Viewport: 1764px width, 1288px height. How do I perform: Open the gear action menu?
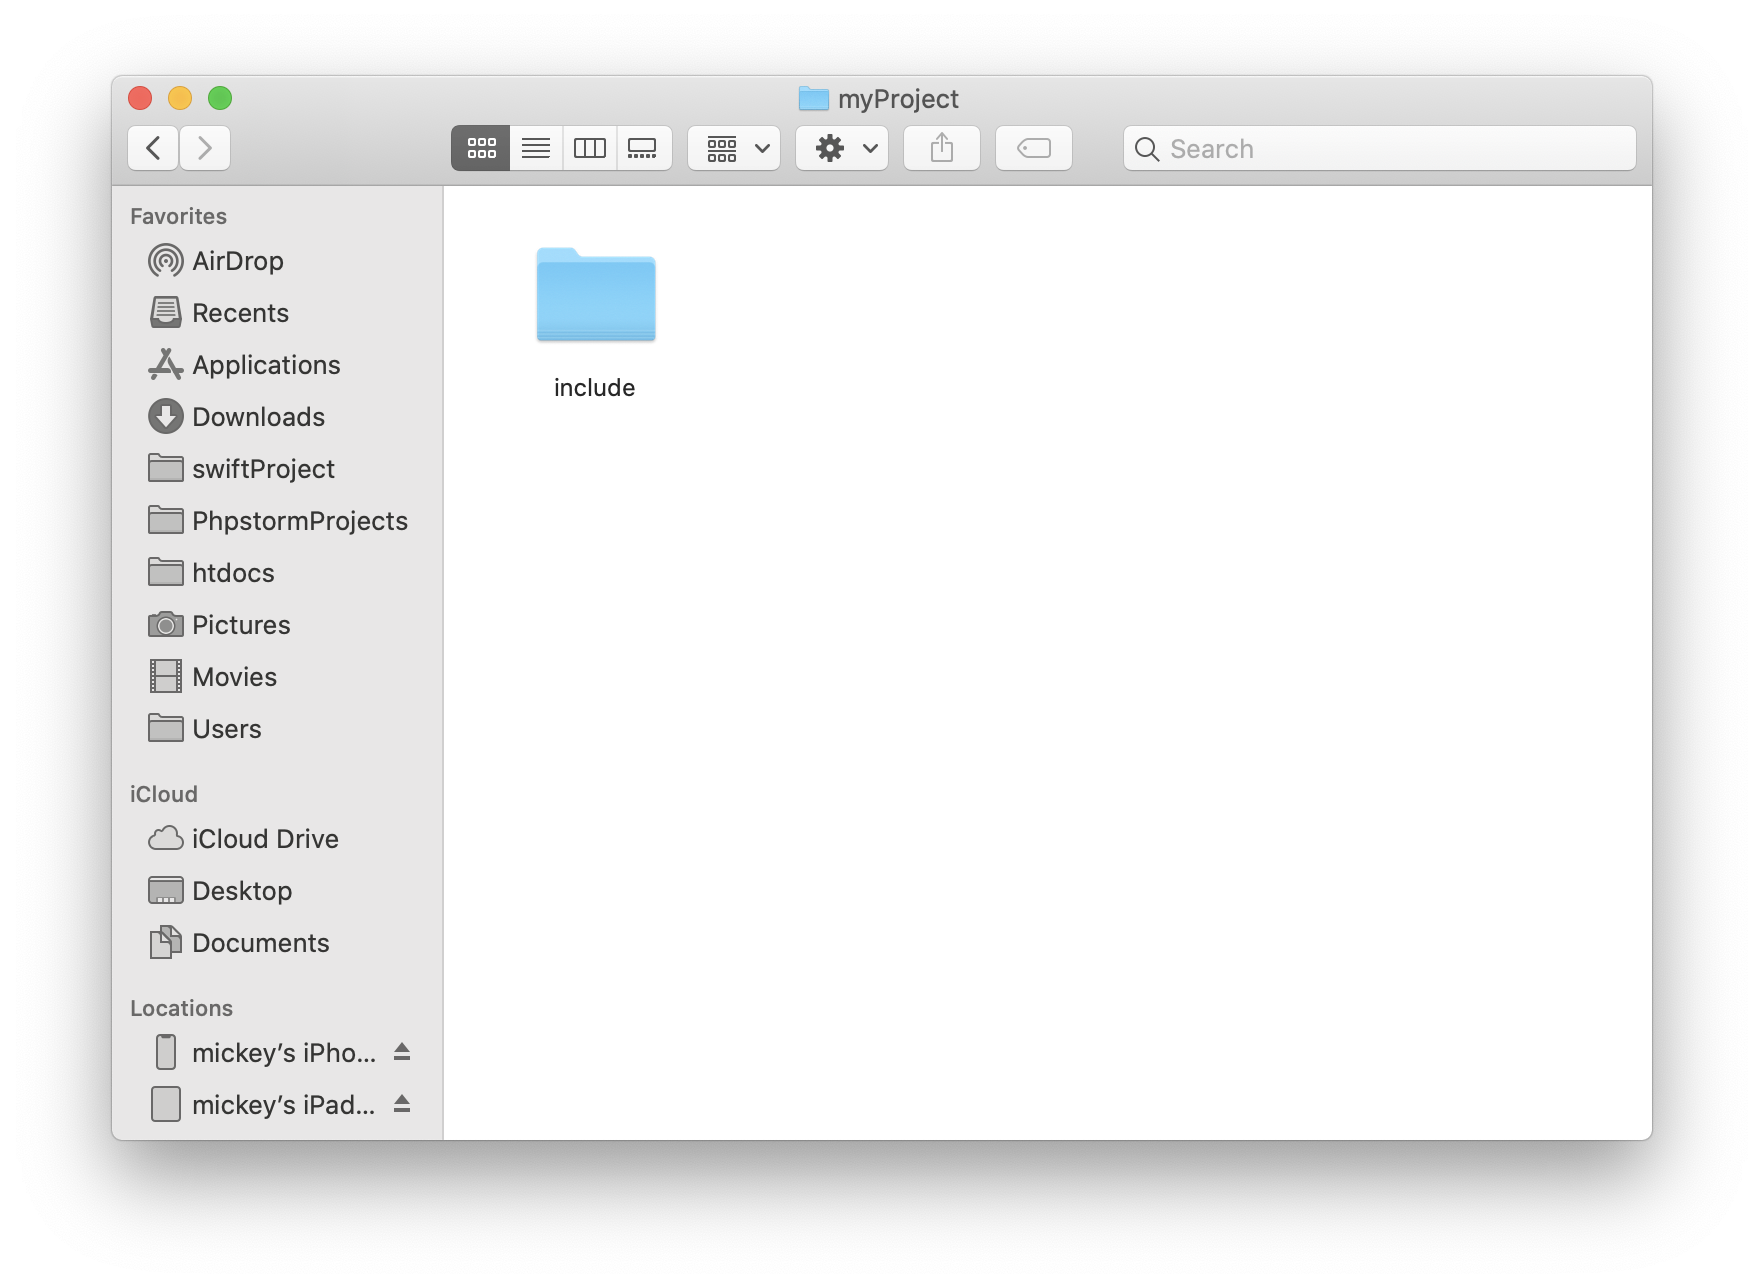pyautogui.click(x=842, y=148)
